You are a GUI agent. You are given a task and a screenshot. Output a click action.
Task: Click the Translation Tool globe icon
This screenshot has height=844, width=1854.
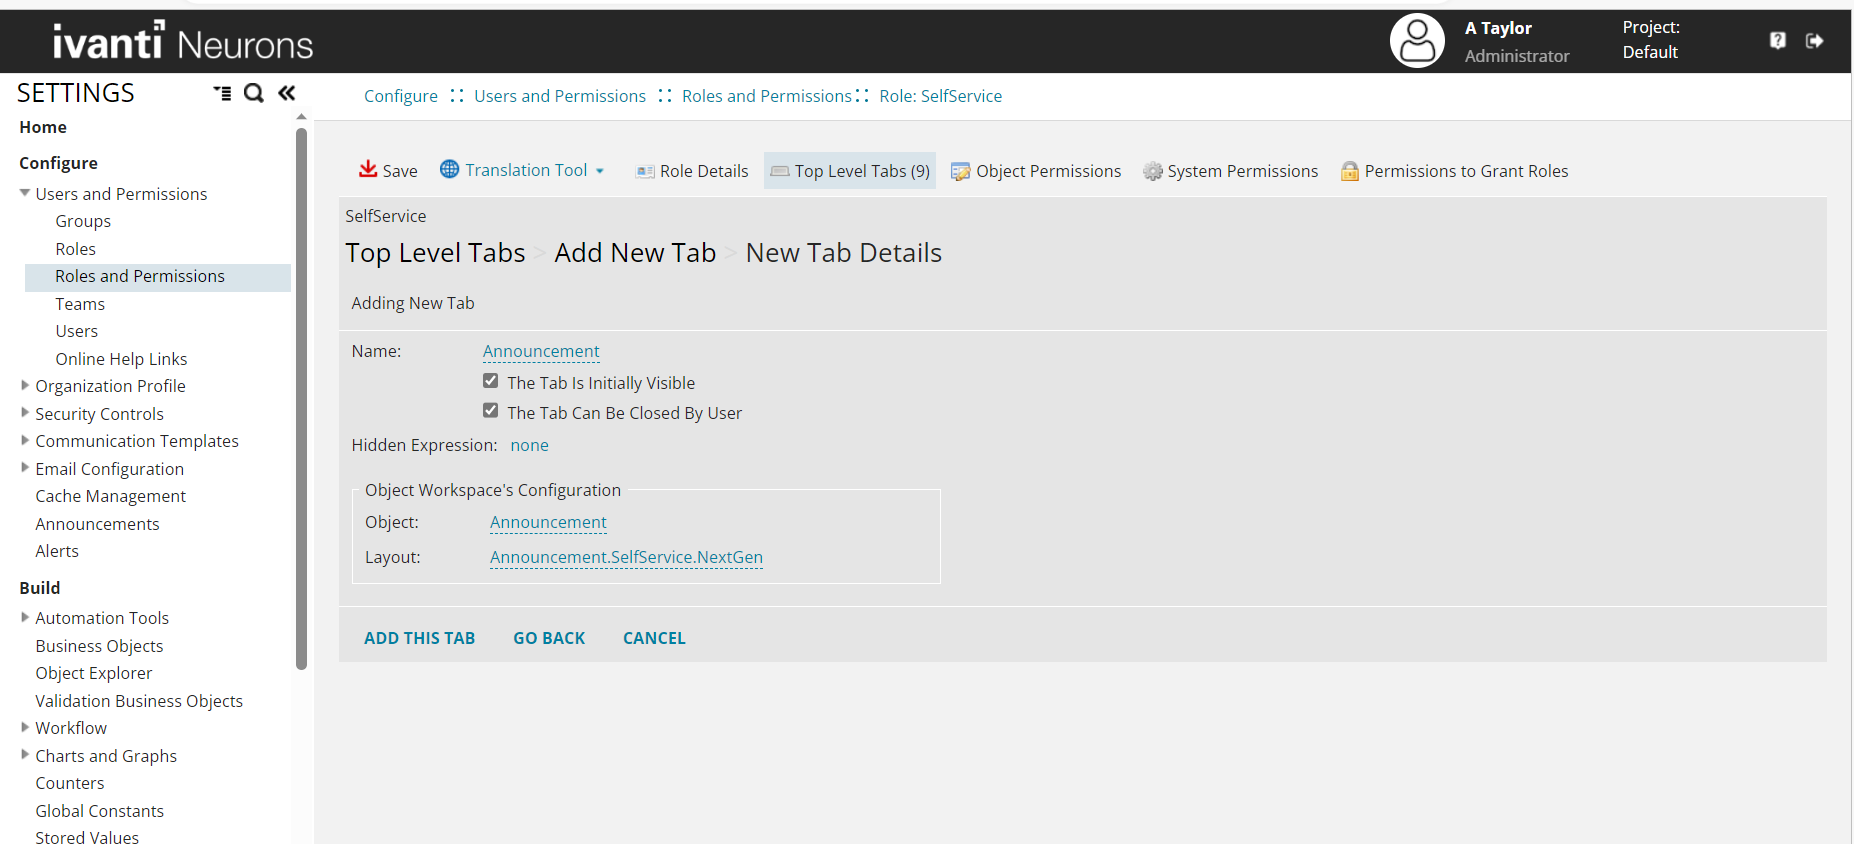(x=450, y=169)
